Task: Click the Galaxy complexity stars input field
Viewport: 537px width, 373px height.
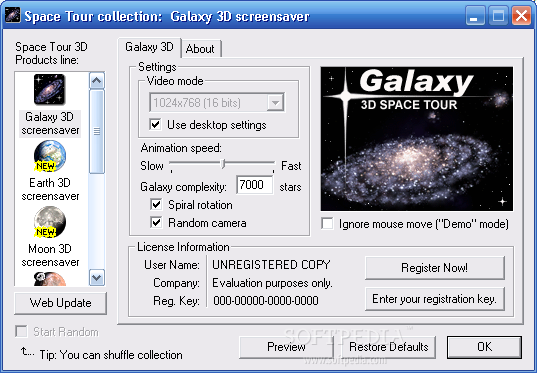Action: pyautogui.click(x=254, y=185)
